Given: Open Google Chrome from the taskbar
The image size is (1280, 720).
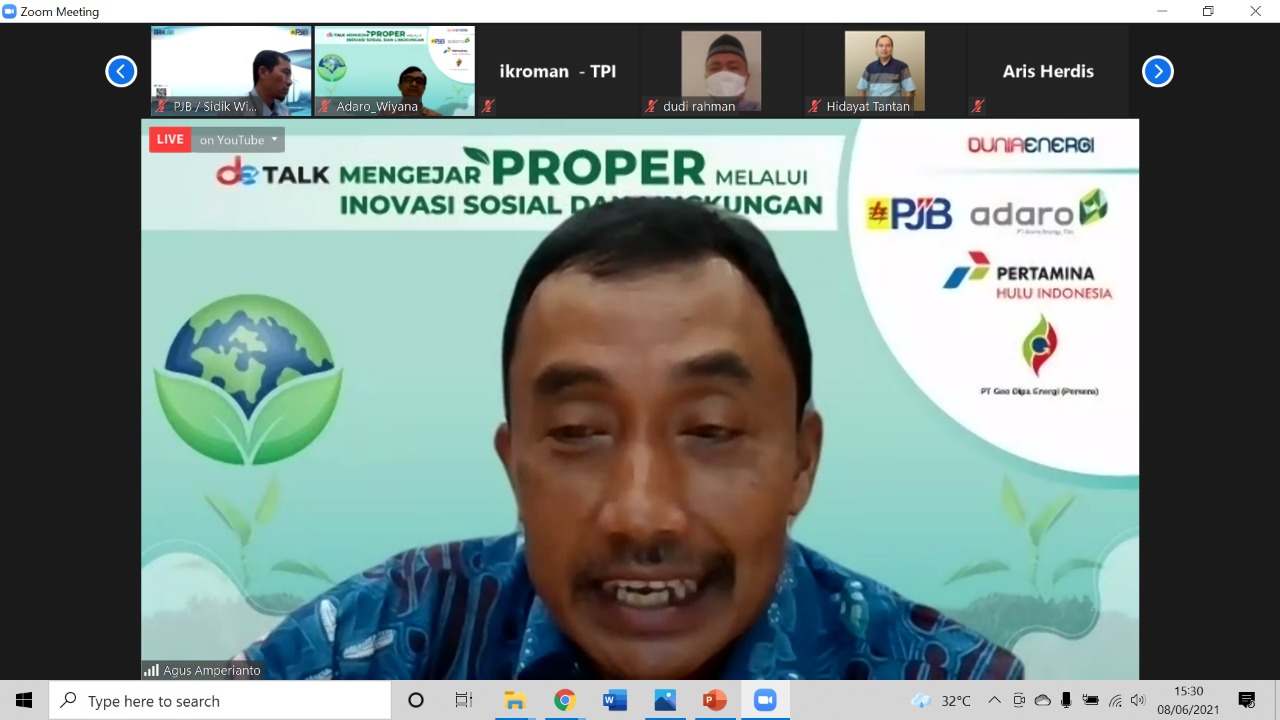Looking at the screenshot, I should coord(564,700).
